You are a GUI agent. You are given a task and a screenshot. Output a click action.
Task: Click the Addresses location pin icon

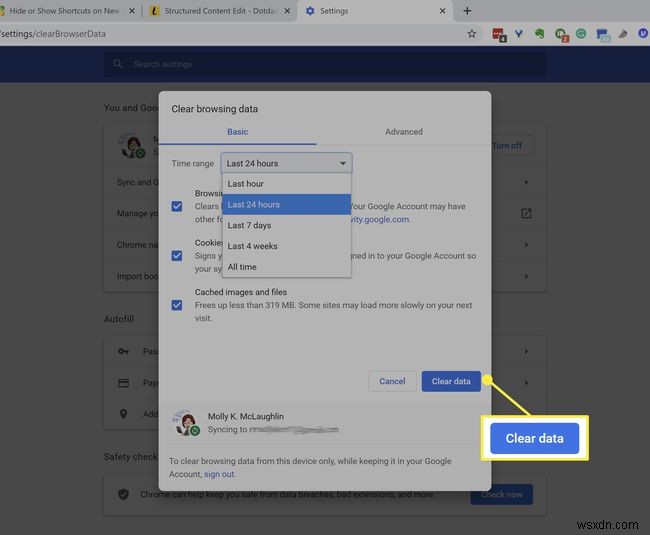(x=124, y=414)
